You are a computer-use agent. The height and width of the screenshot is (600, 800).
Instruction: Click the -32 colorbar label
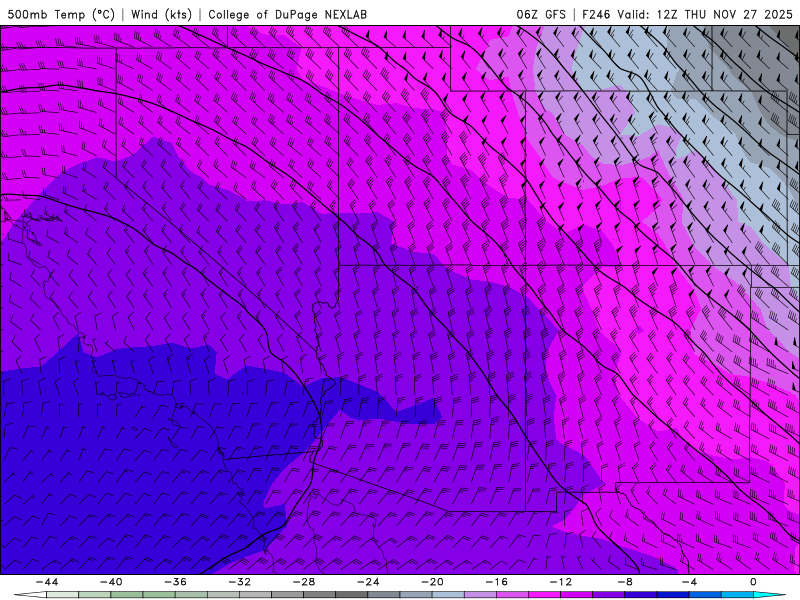240,582
